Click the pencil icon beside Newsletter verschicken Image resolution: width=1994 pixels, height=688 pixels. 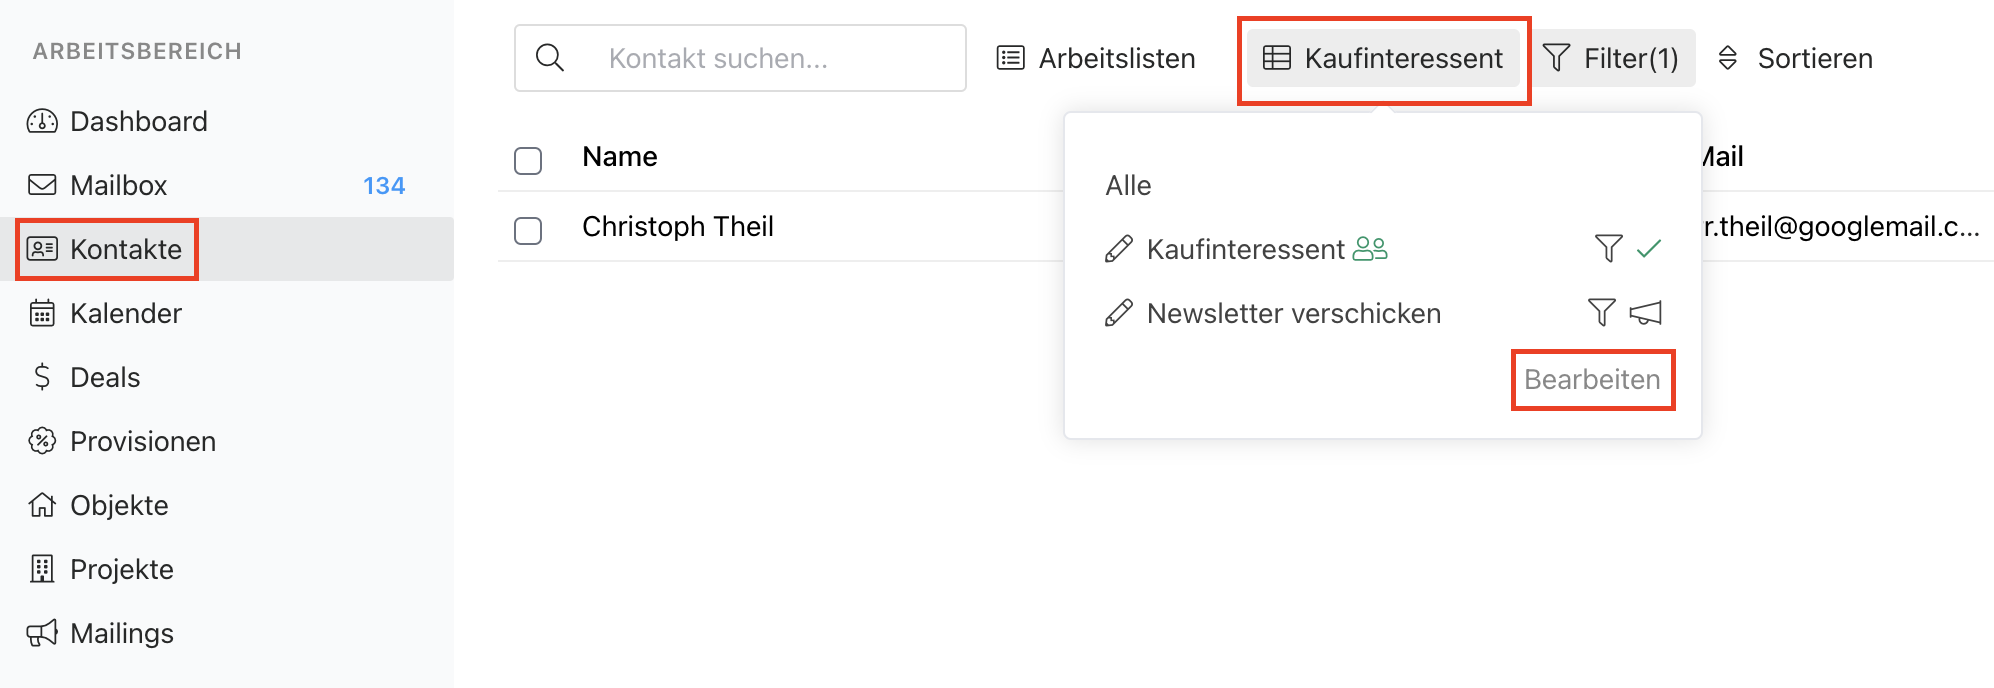(x=1118, y=313)
